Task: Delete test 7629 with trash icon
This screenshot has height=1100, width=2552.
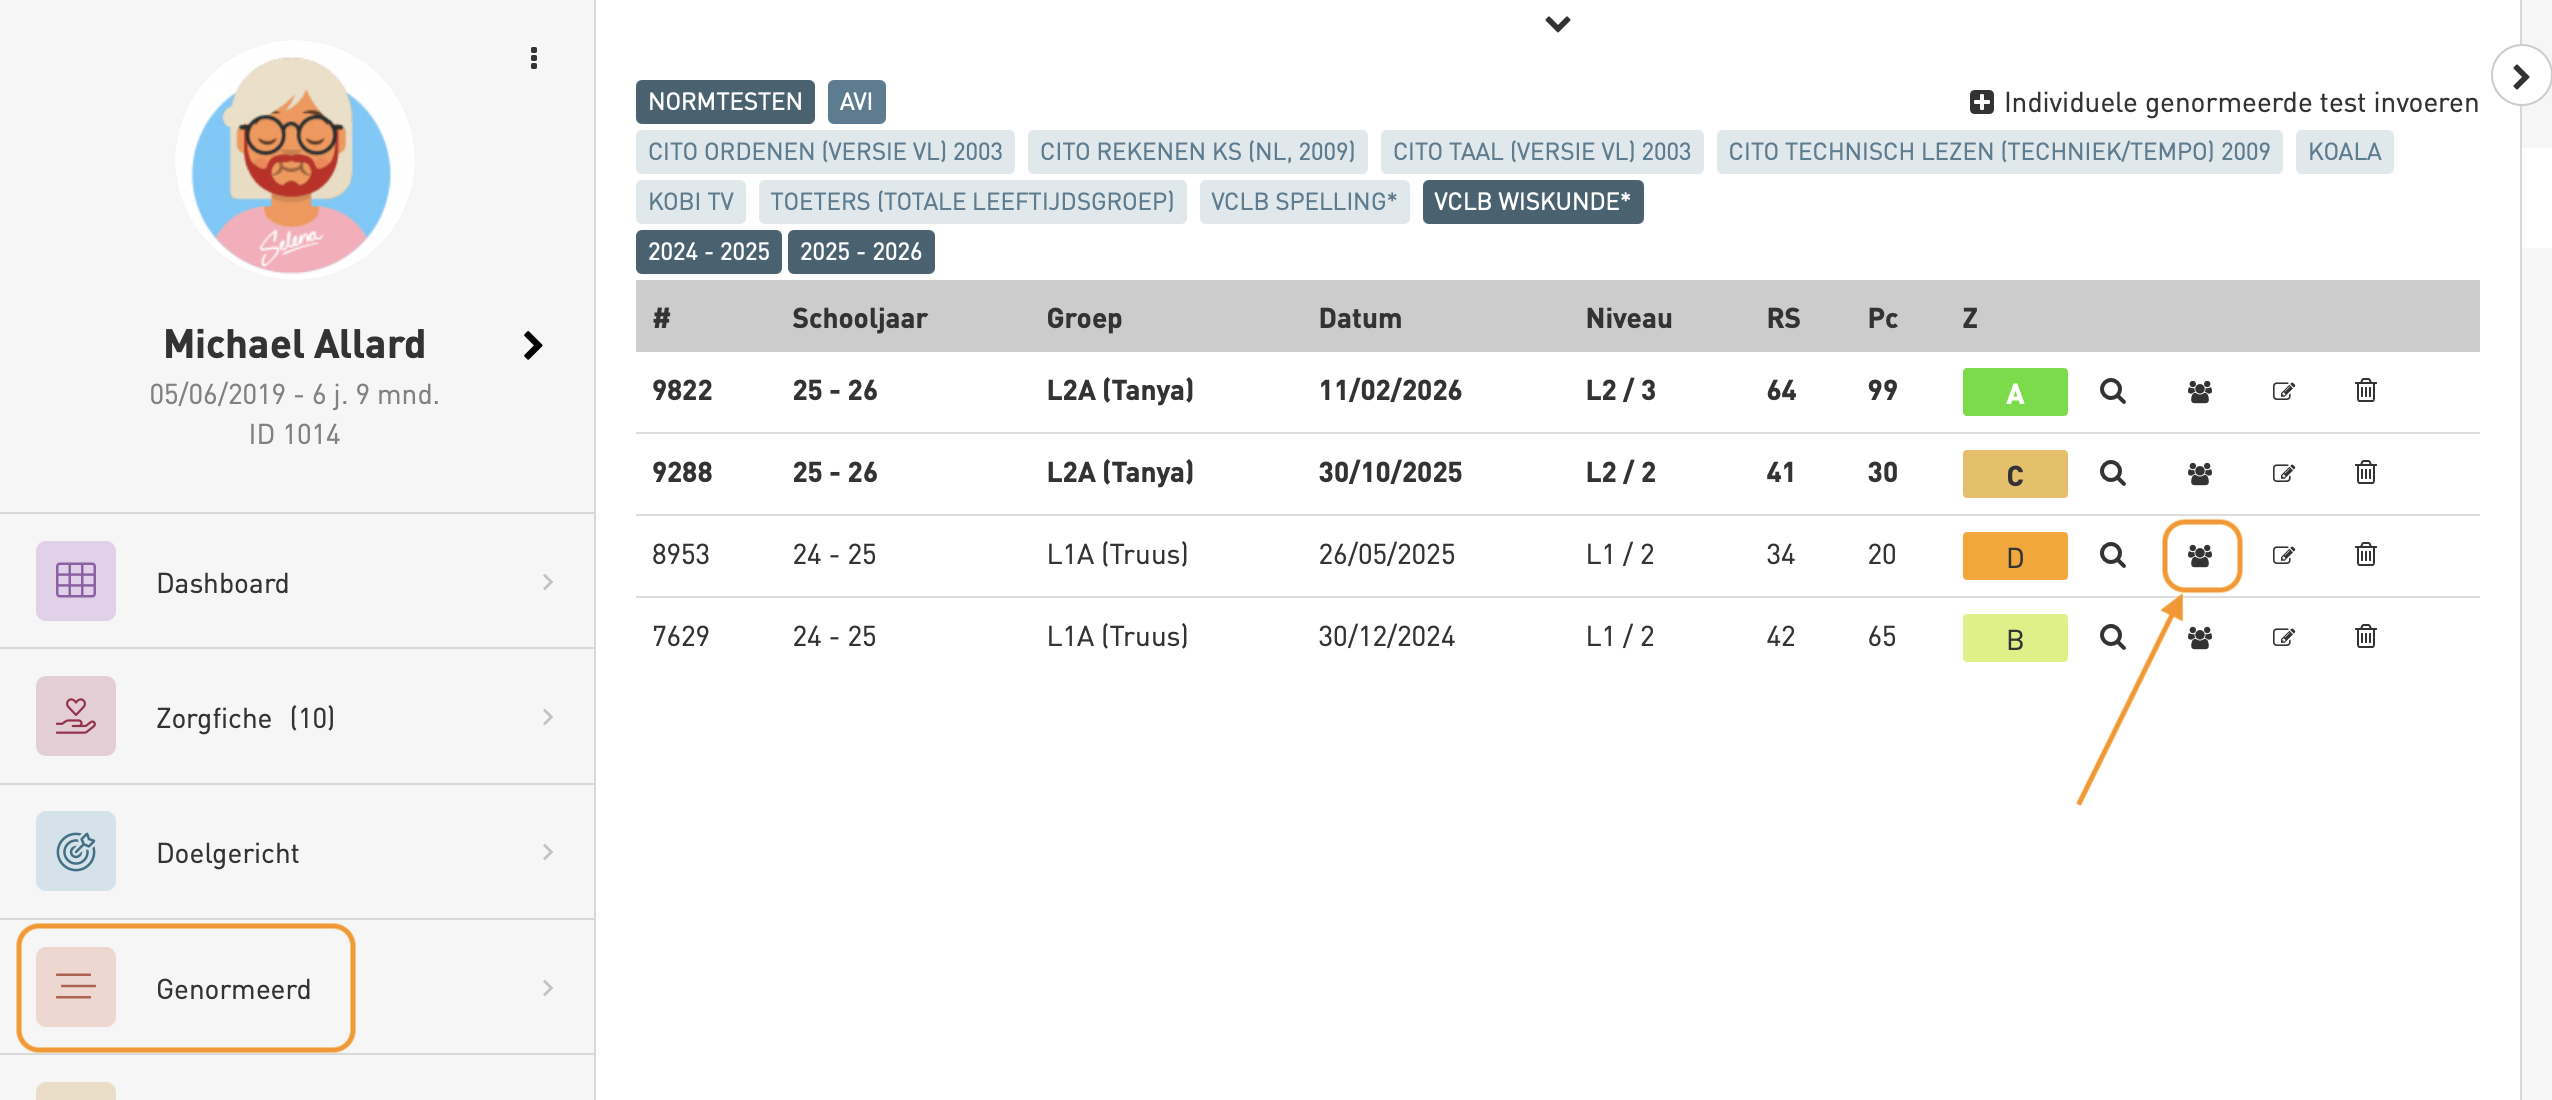Action: pos(2365,637)
